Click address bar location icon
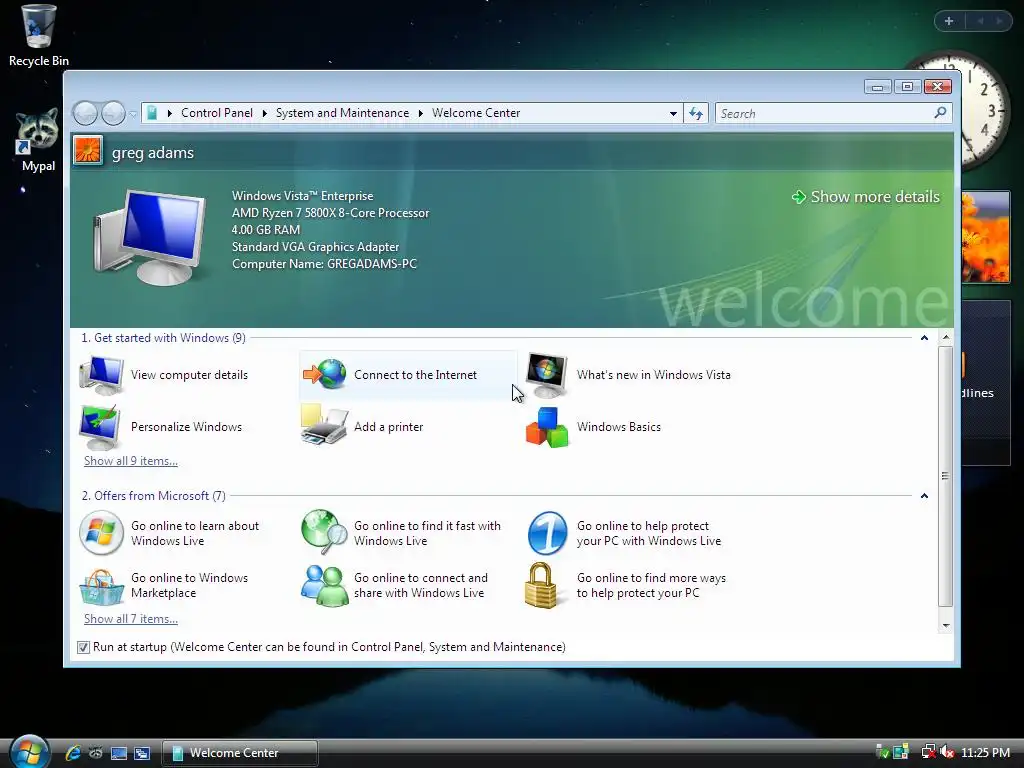Image resolution: width=1024 pixels, height=768 pixels. pos(152,114)
